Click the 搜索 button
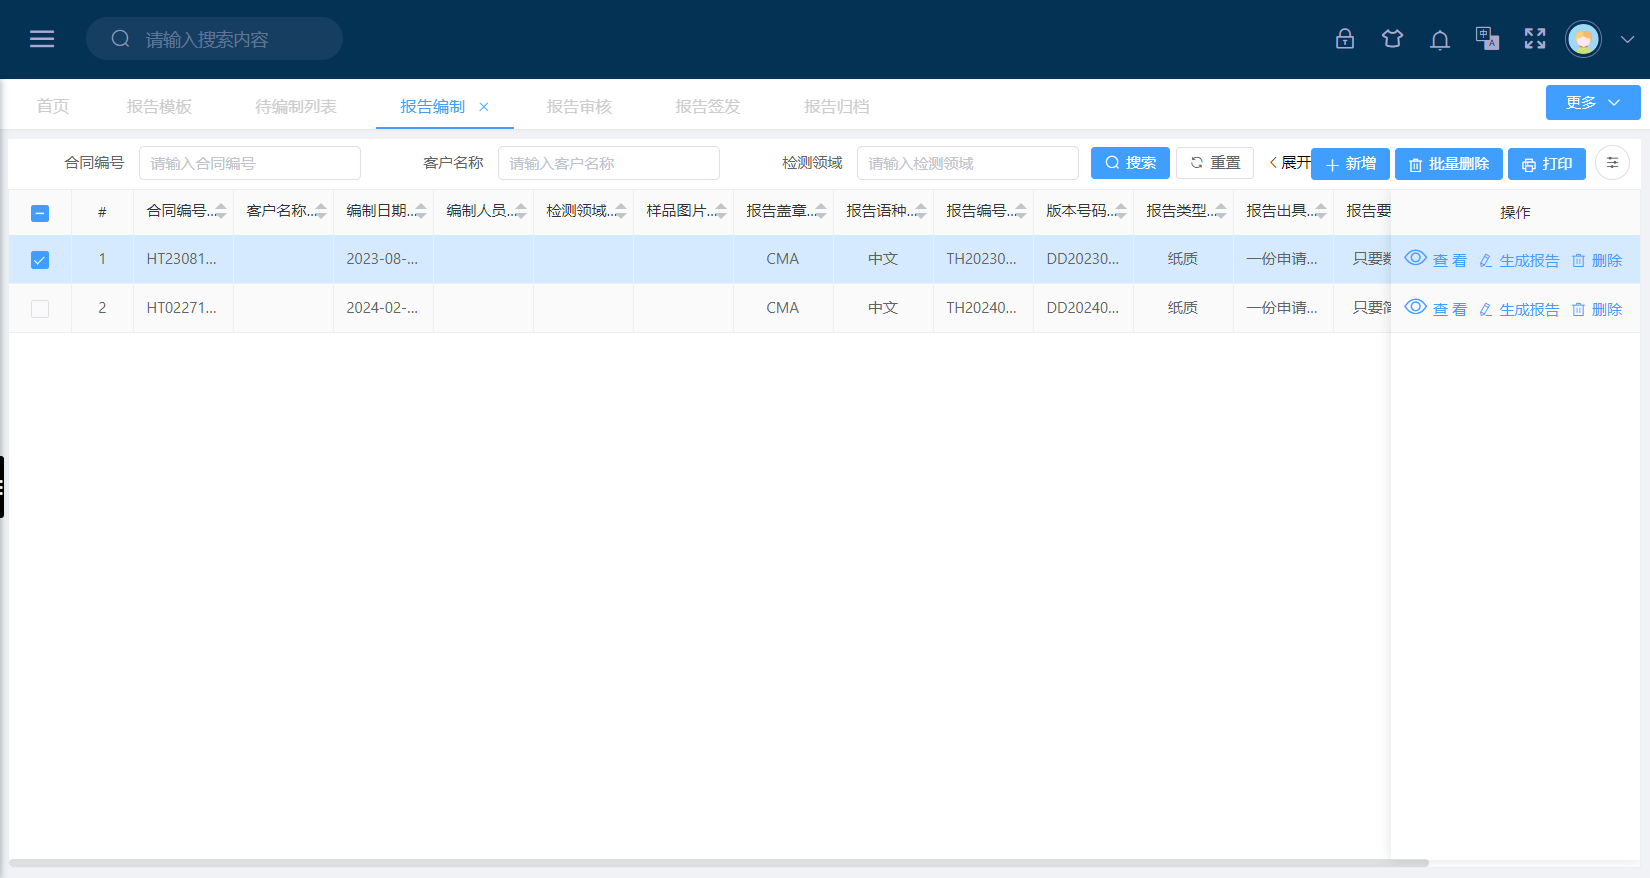 click(x=1130, y=163)
